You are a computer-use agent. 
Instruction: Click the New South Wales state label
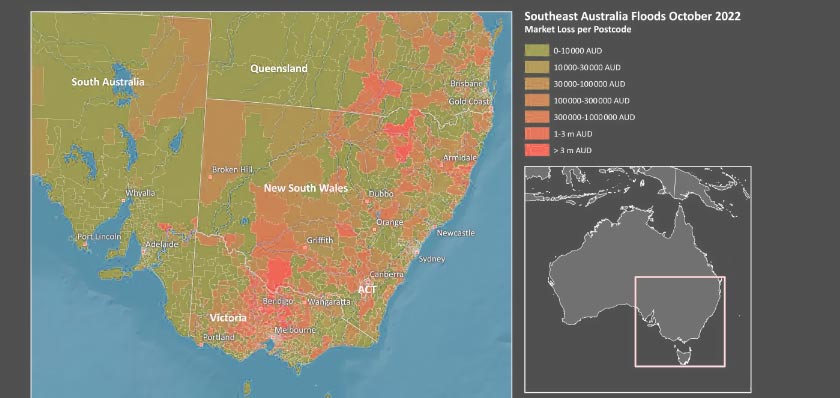coord(306,189)
